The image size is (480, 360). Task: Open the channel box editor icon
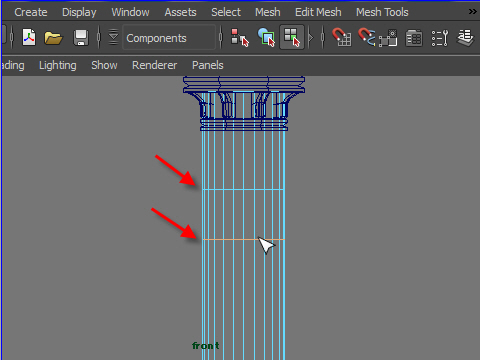click(414, 38)
